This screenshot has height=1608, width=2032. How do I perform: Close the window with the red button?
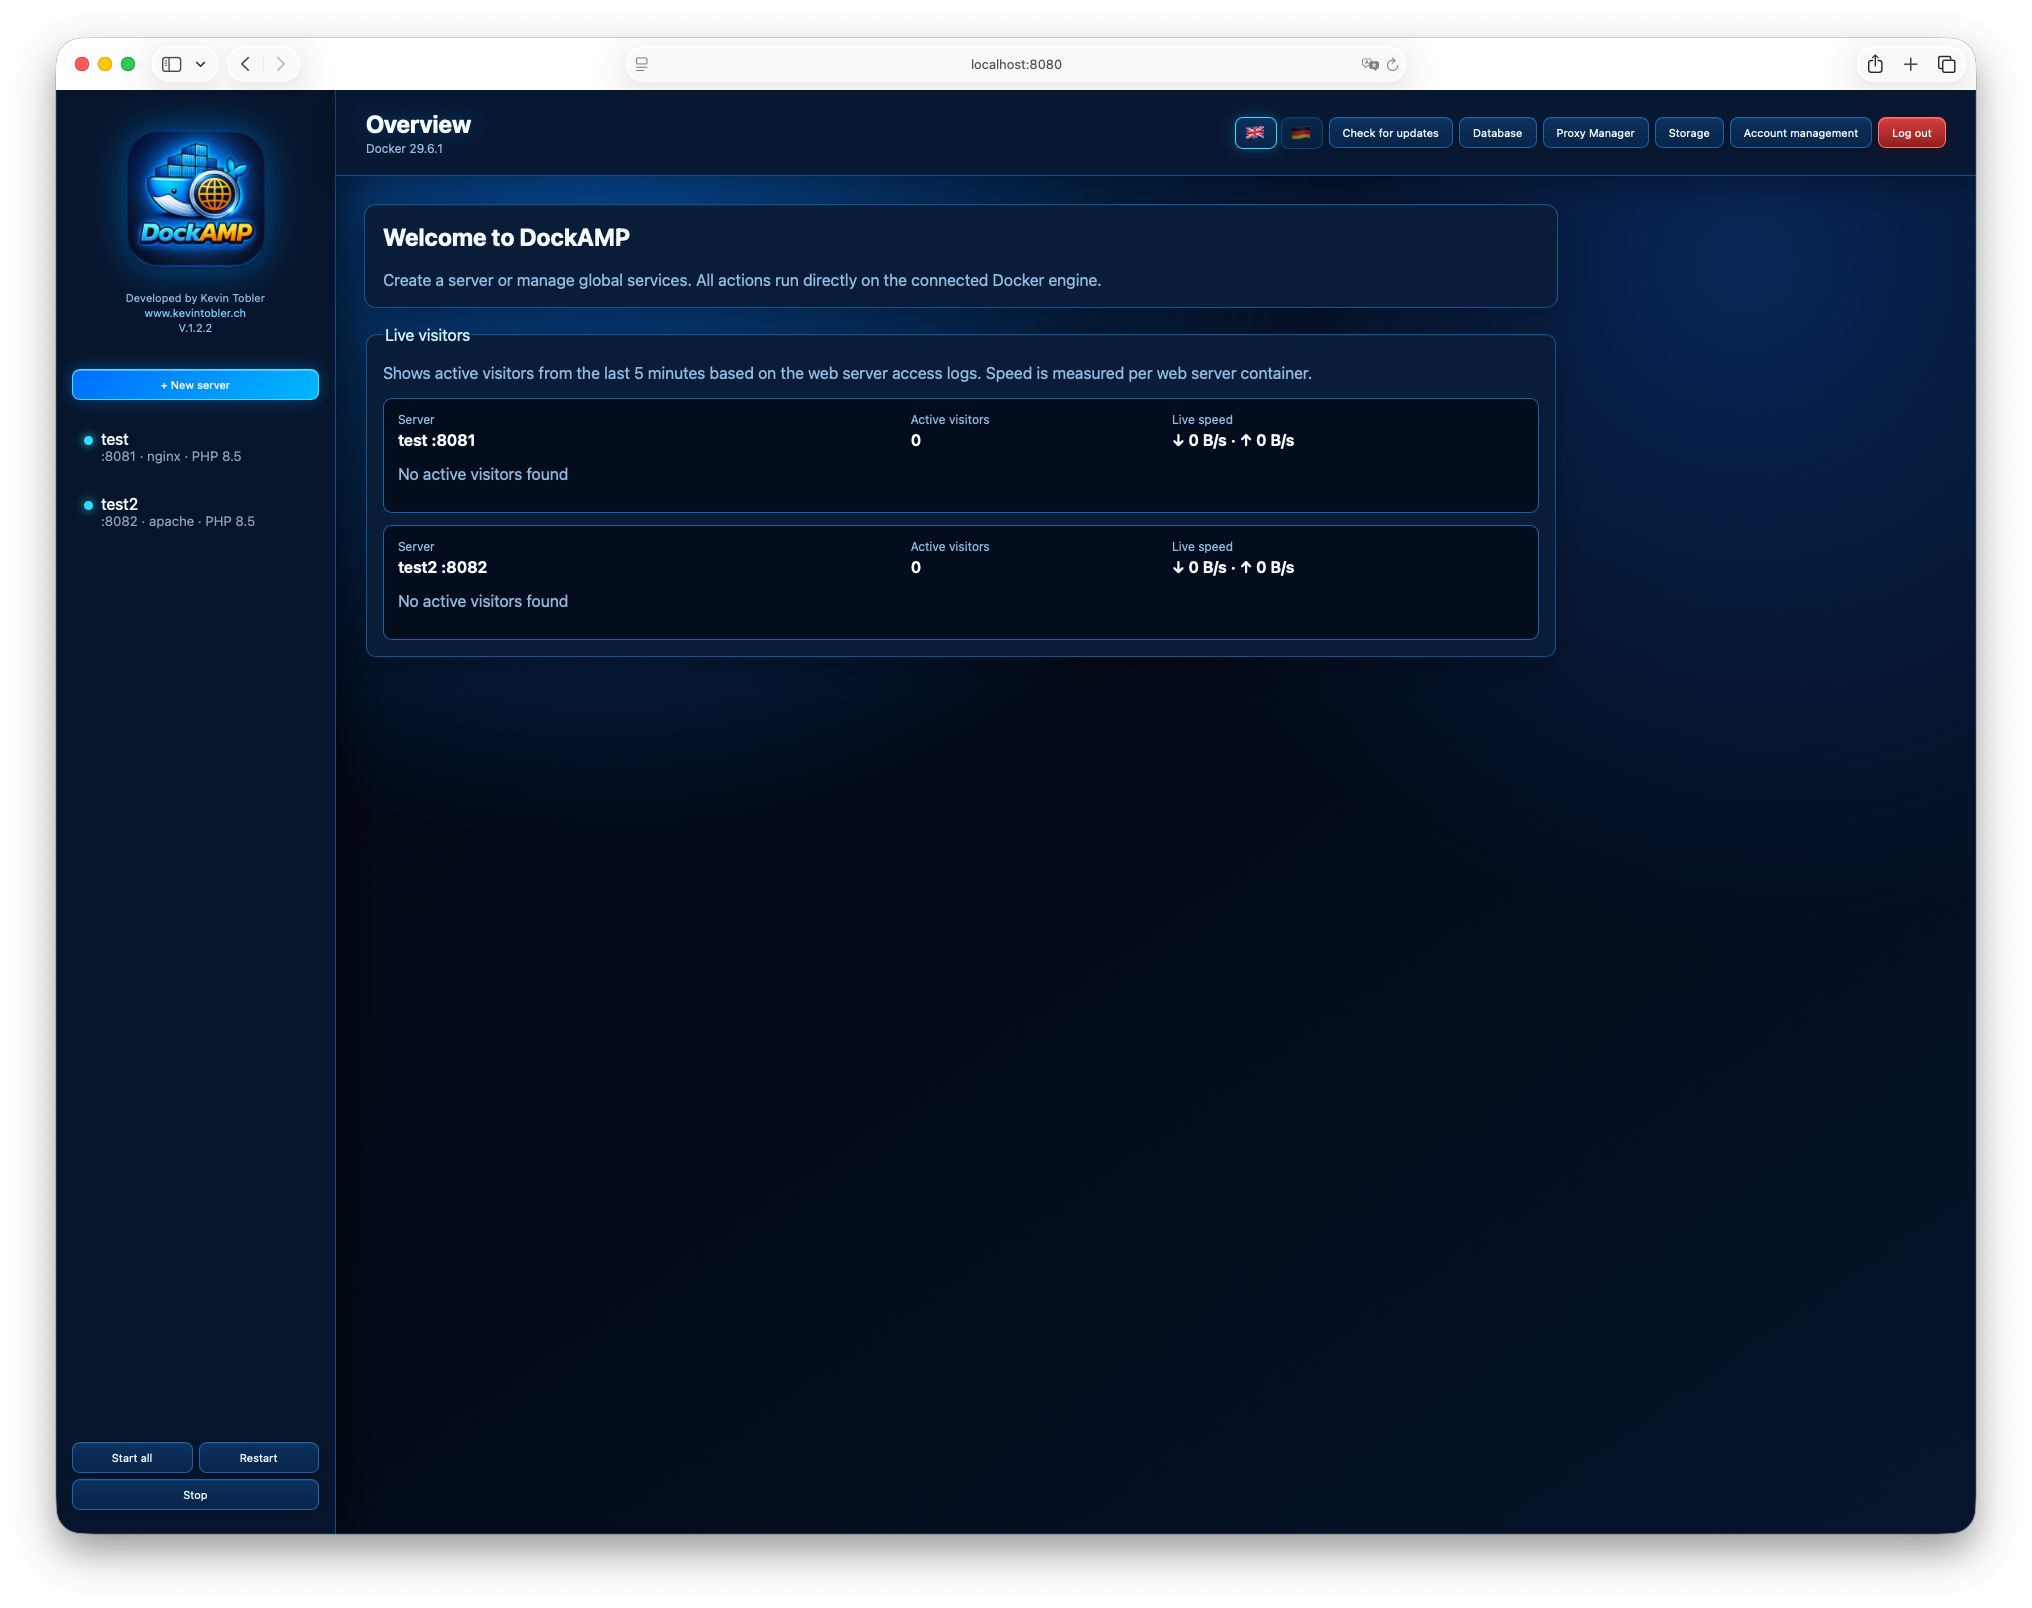coord(82,64)
